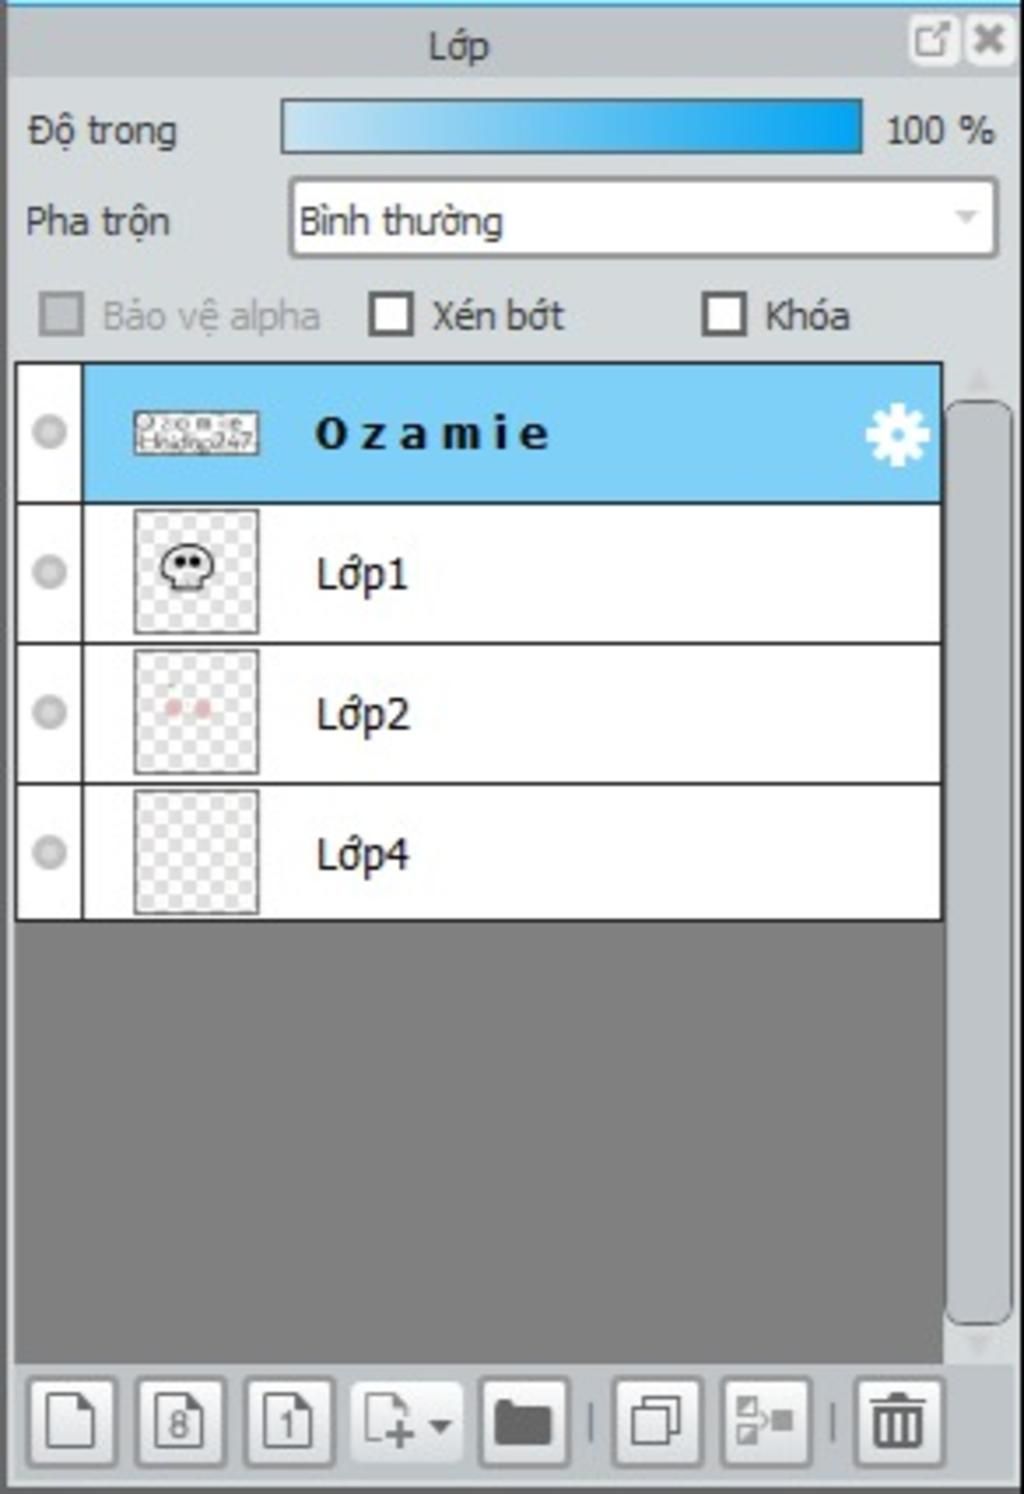Merge the layer down
This screenshot has height=1494, width=1024.
tap(766, 1421)
